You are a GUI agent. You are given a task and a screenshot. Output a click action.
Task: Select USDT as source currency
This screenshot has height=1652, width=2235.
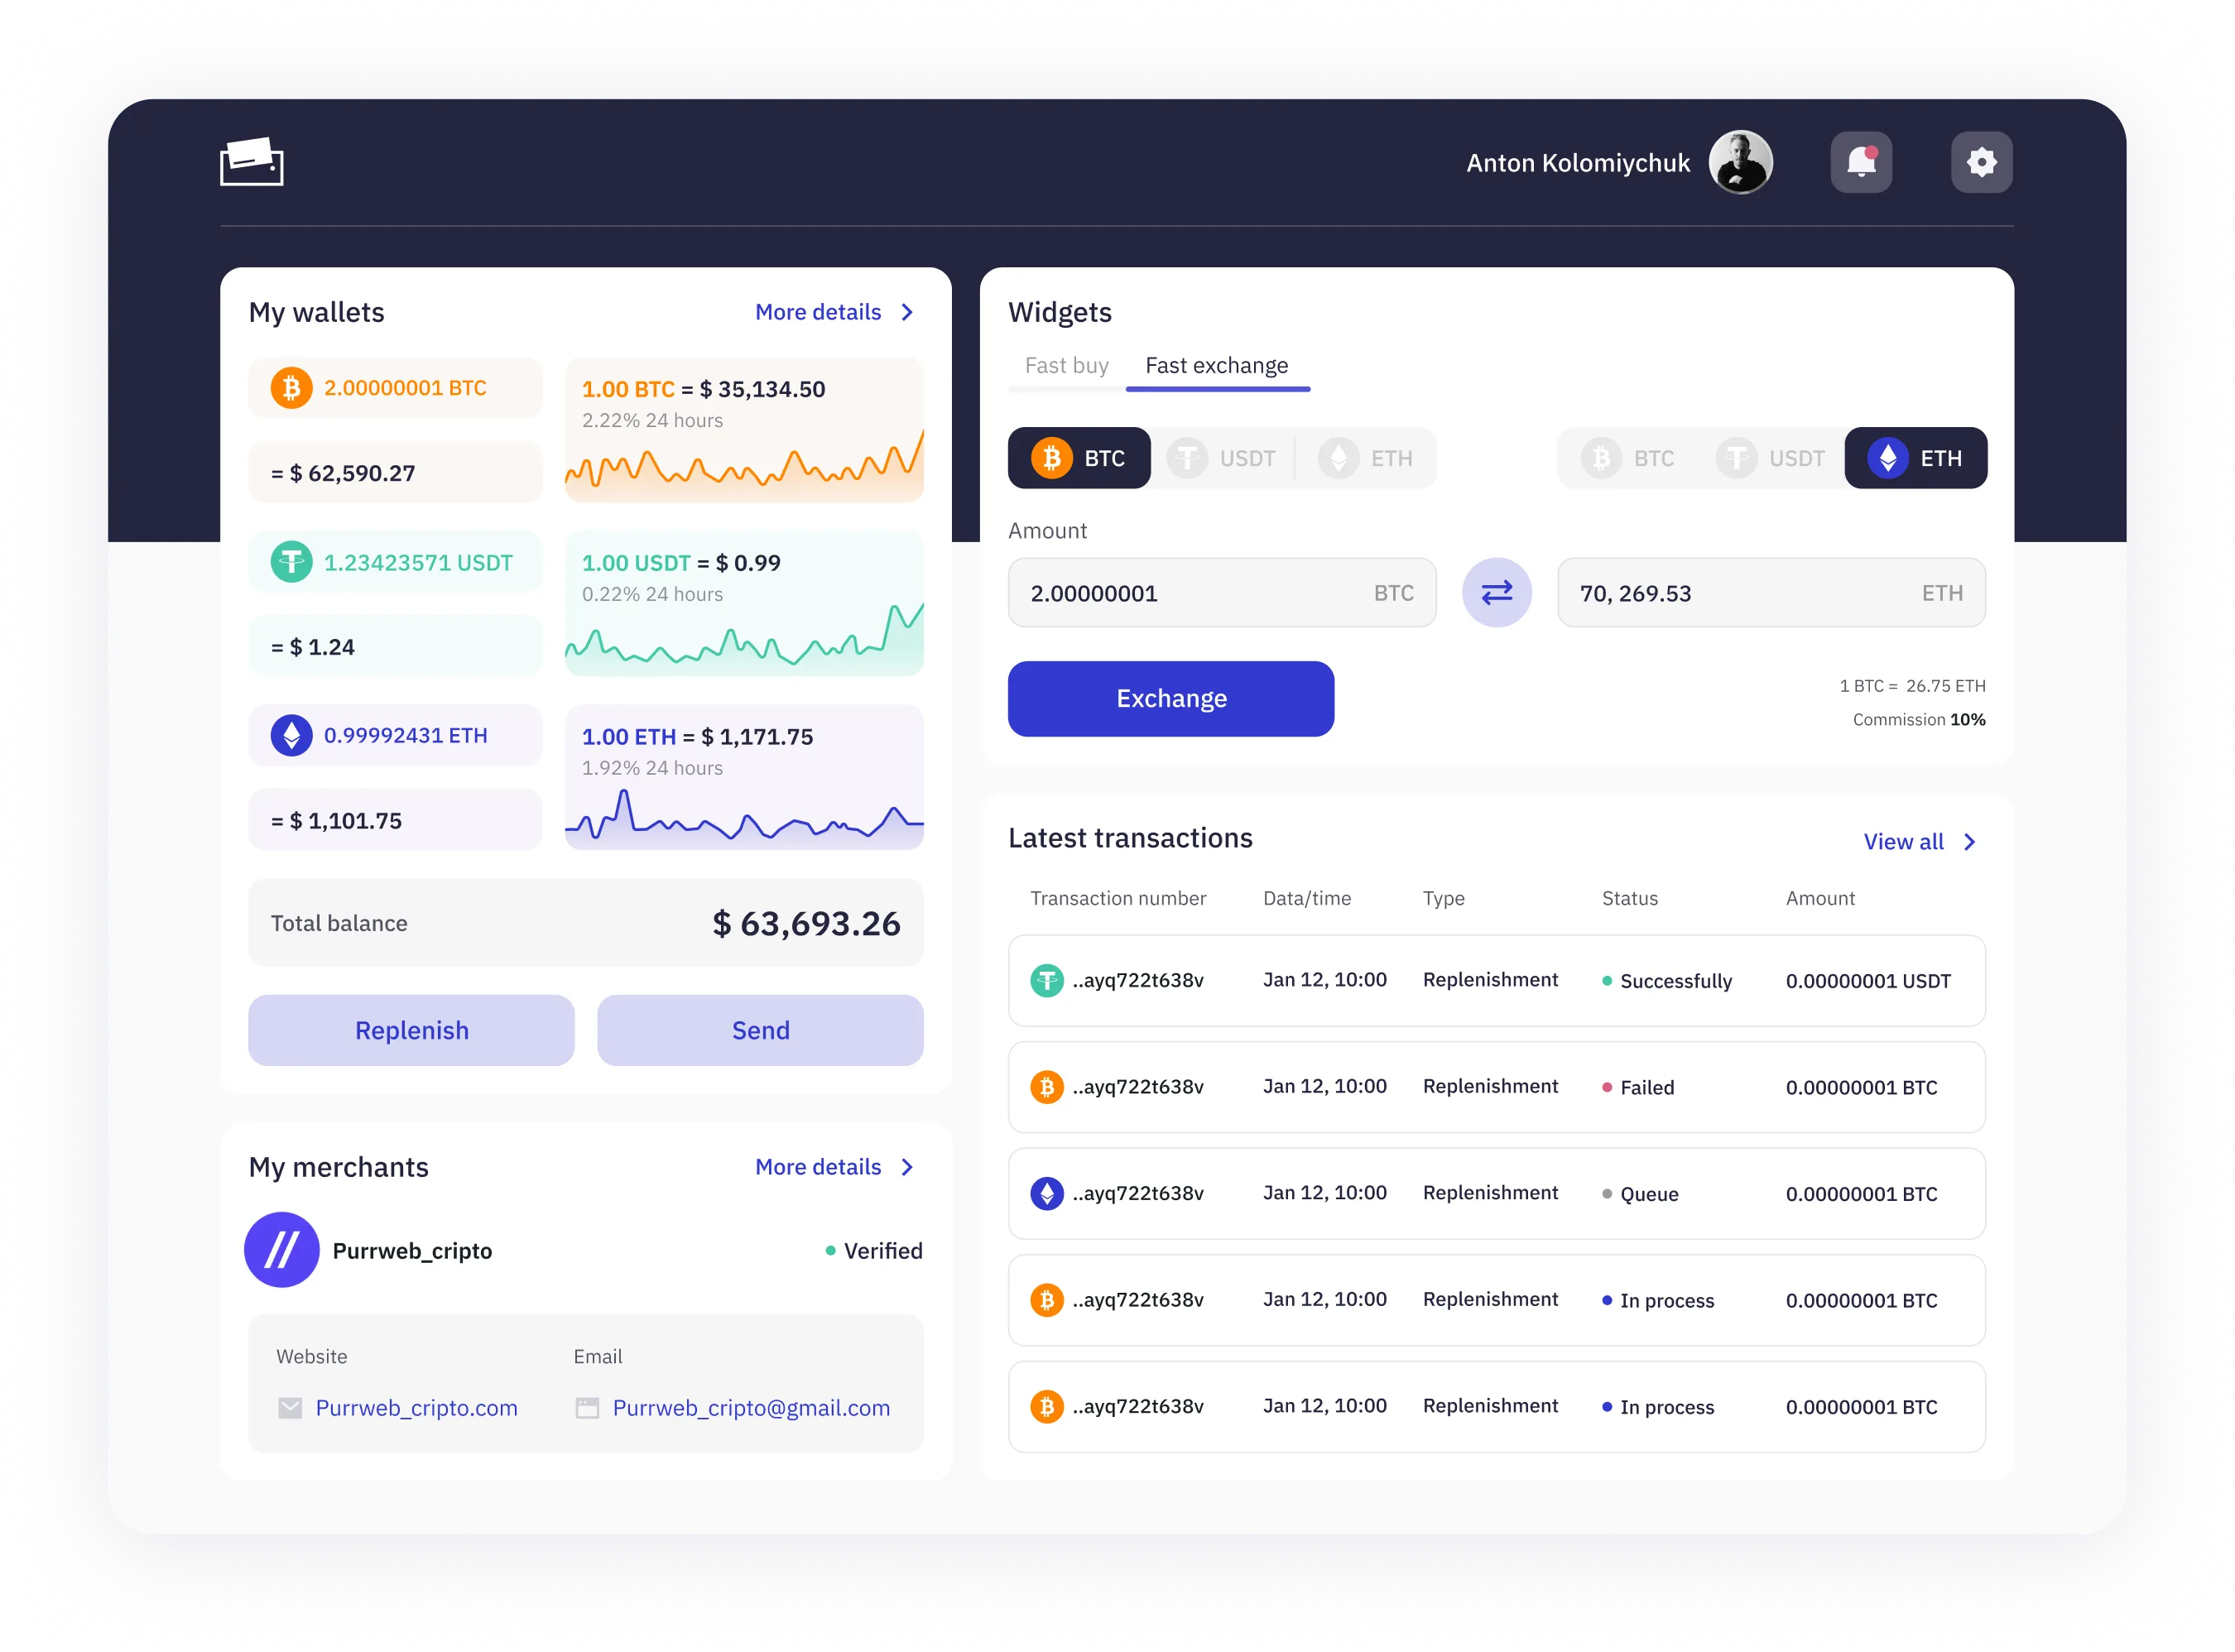1222,458
